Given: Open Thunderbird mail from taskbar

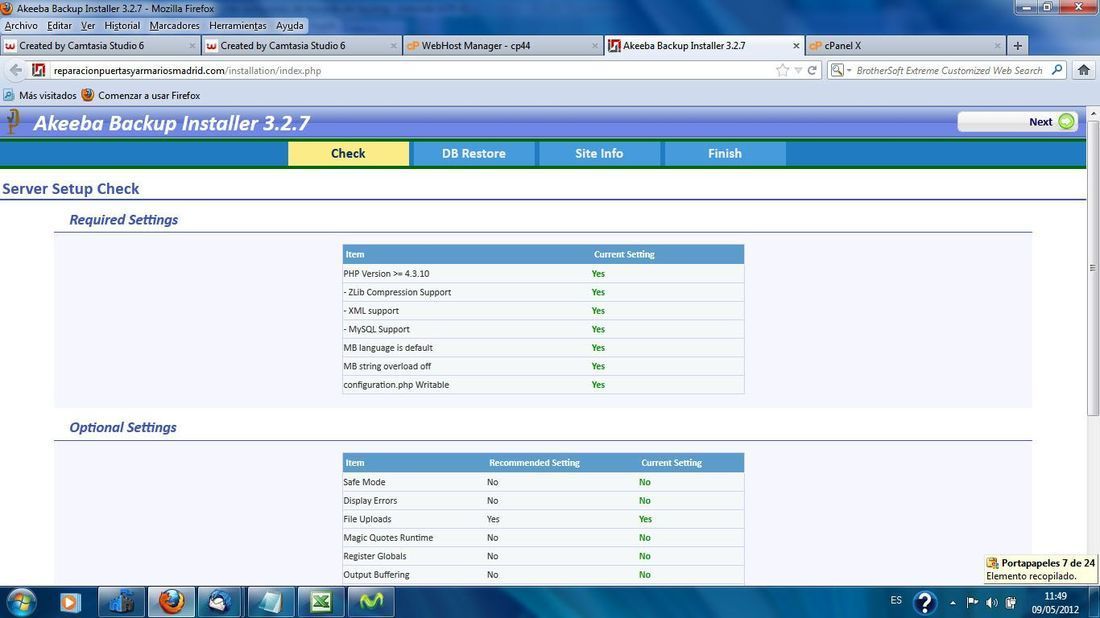Looking at the screenshot, I should (220, 603).
